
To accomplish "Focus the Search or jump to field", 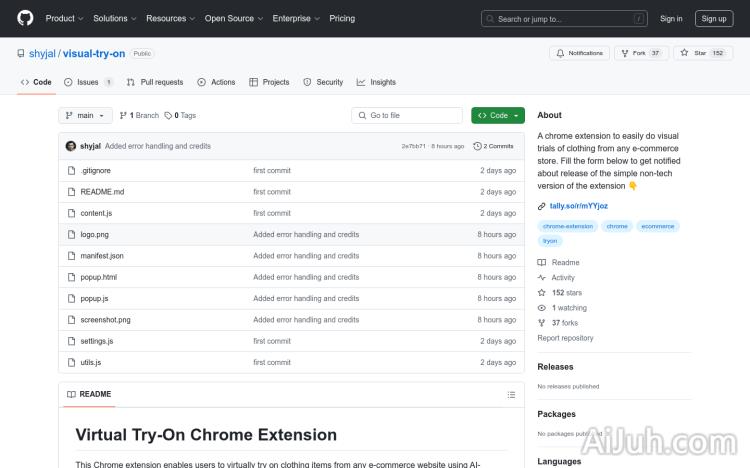I will tap(564, 19).
